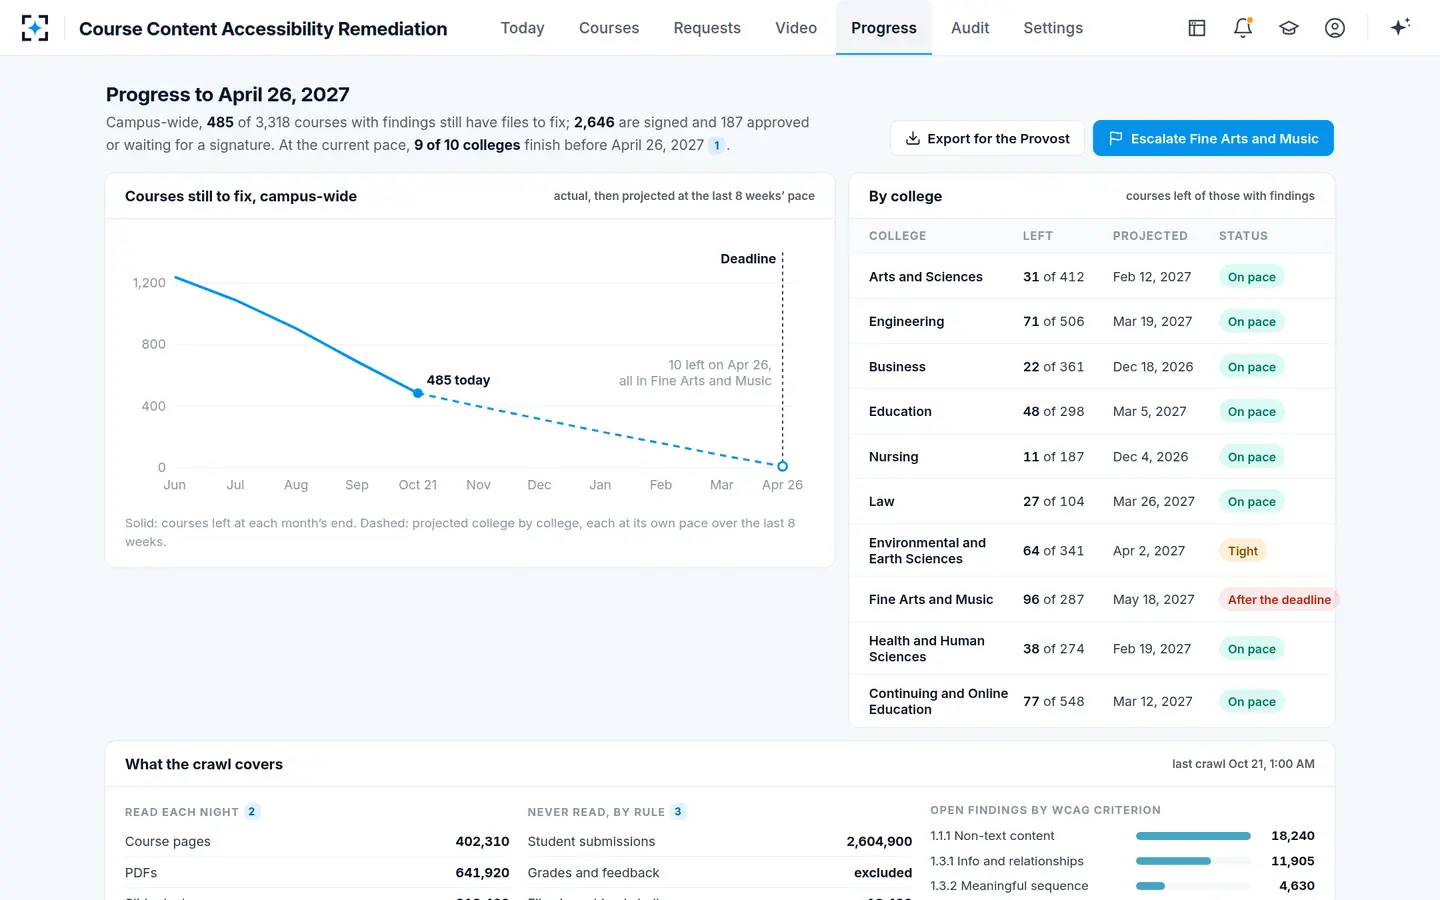Click the May 18, 2027 projected date
The width and height of the screenshot is (1440, 900).
(x=1154, y=600)
